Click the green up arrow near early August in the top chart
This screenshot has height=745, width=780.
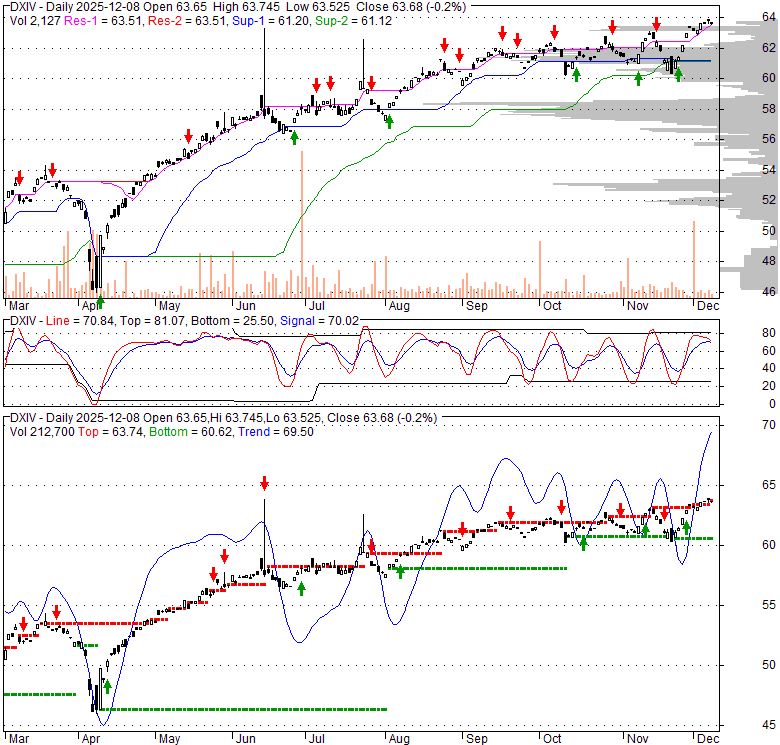(389, 121)
